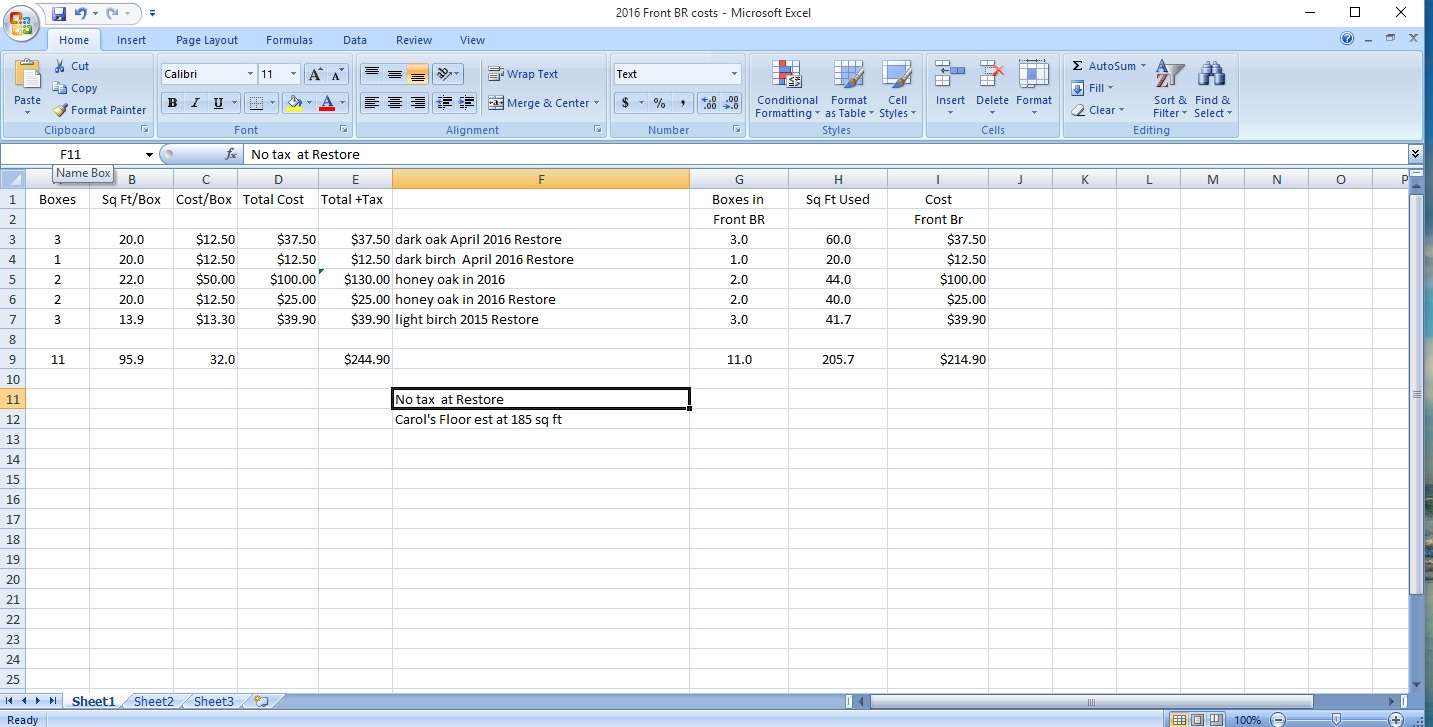Increase decimal places
Image resolution: width=1433 pixels, height=727 pixels.
[708, 103]
